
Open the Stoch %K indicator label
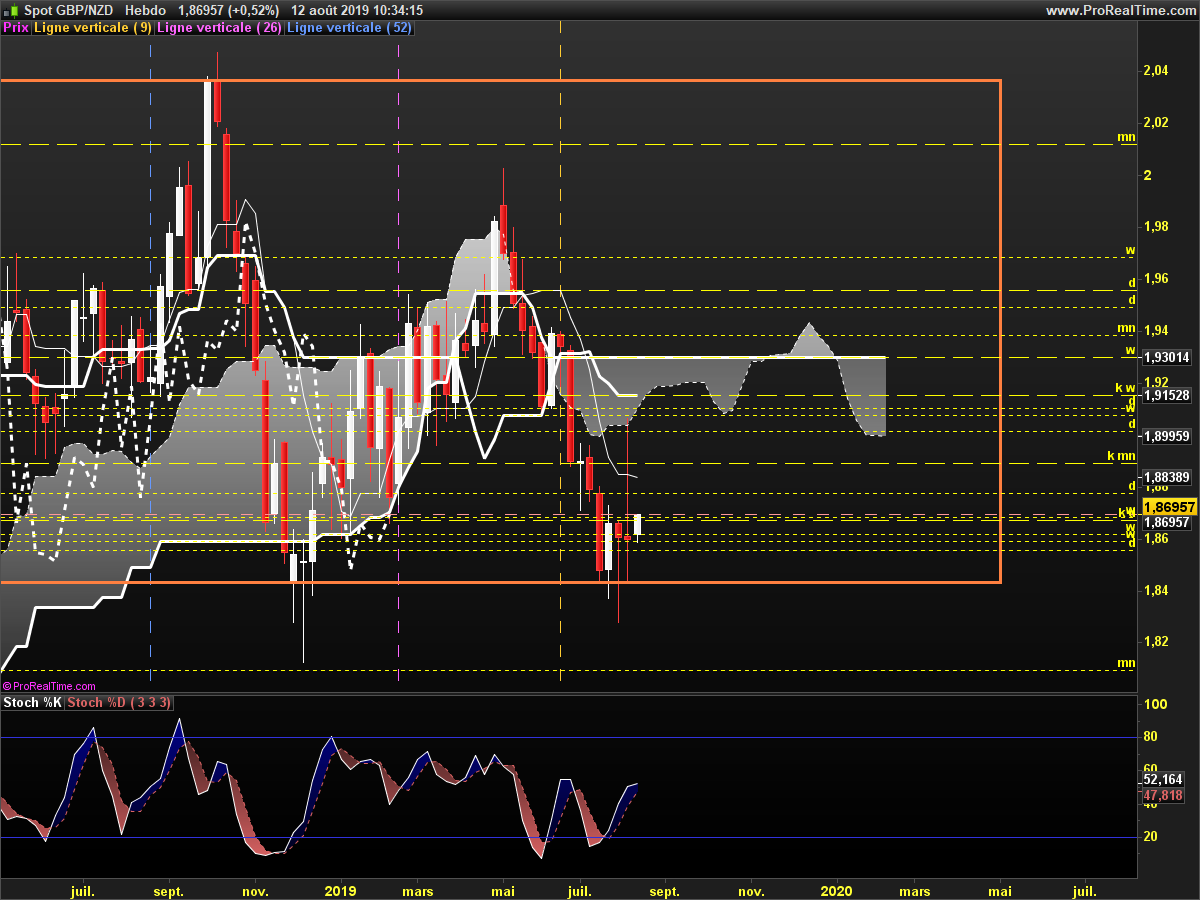[33, 703]
